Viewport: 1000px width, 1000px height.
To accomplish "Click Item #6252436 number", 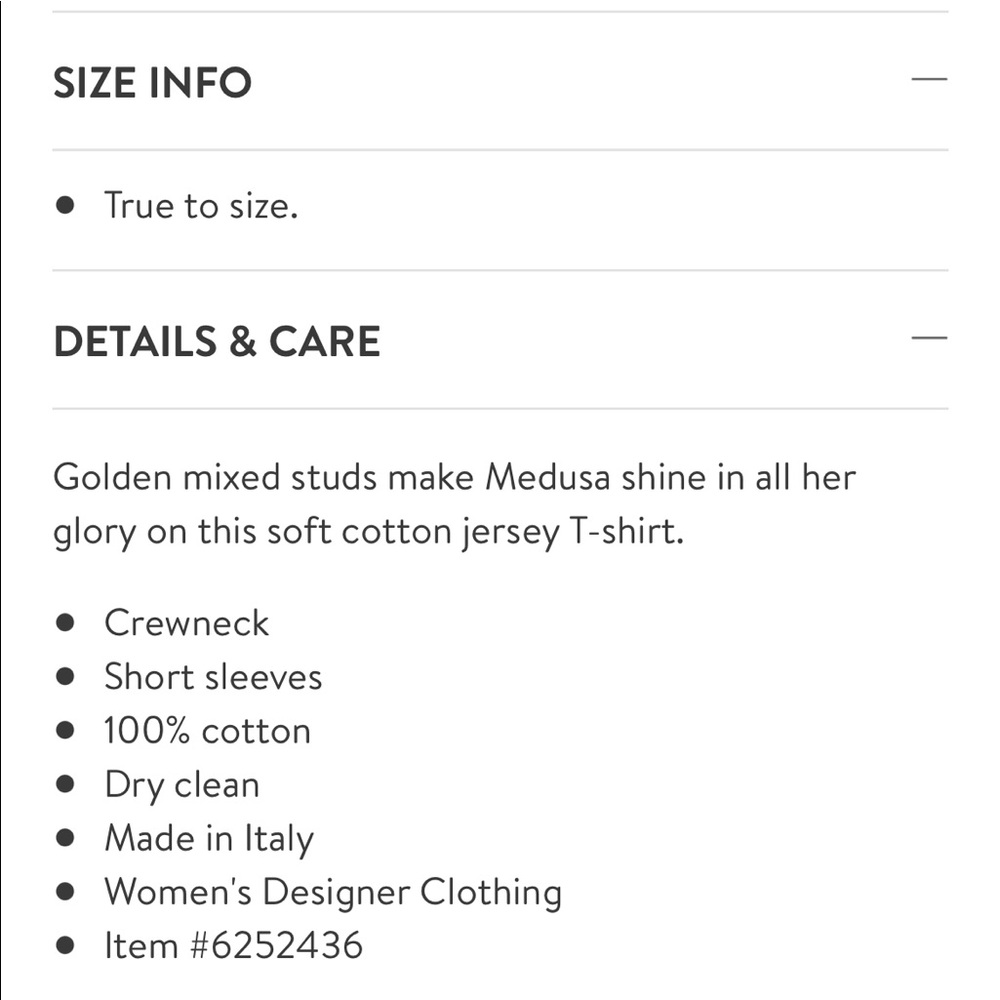I will [x=233, y=945].
